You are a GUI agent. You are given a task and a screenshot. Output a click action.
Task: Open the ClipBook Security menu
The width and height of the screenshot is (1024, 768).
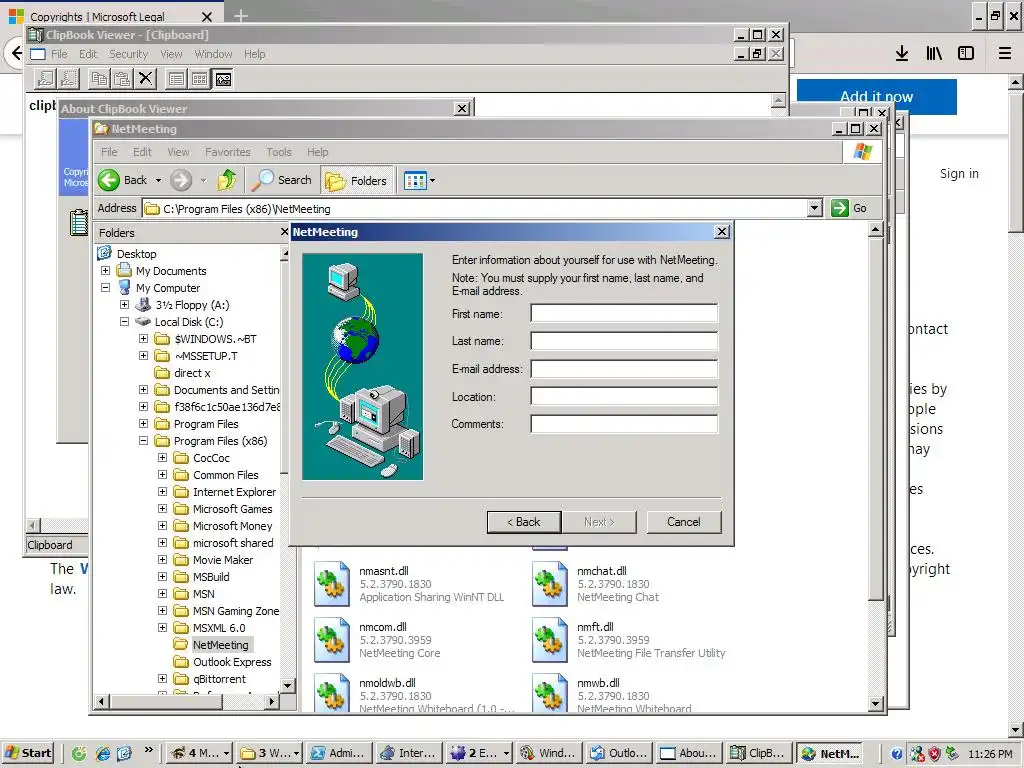coord(128,54)
